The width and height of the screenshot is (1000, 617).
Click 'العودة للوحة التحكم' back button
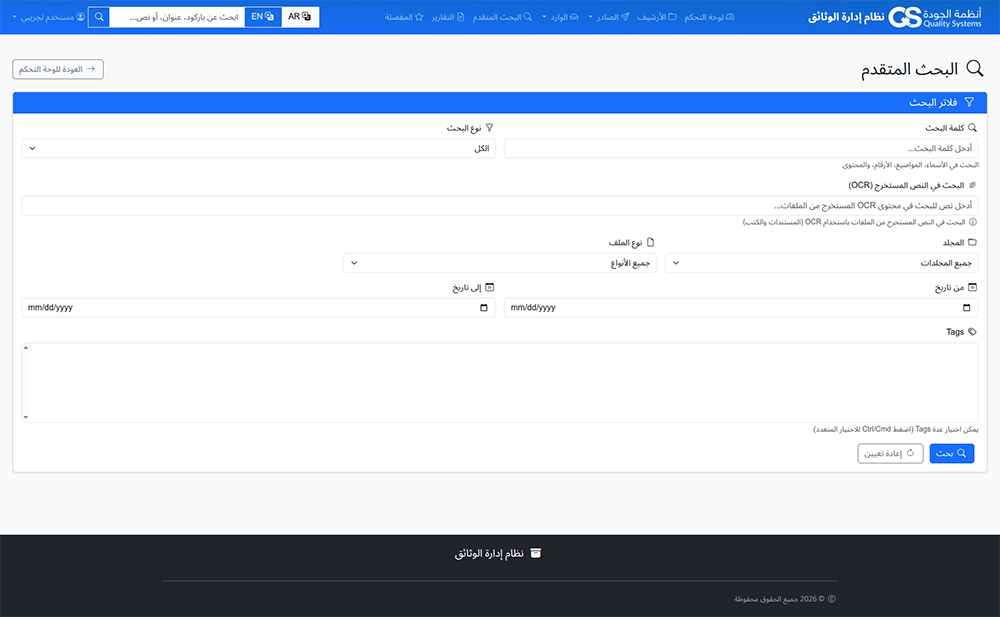tap(58, 69)
